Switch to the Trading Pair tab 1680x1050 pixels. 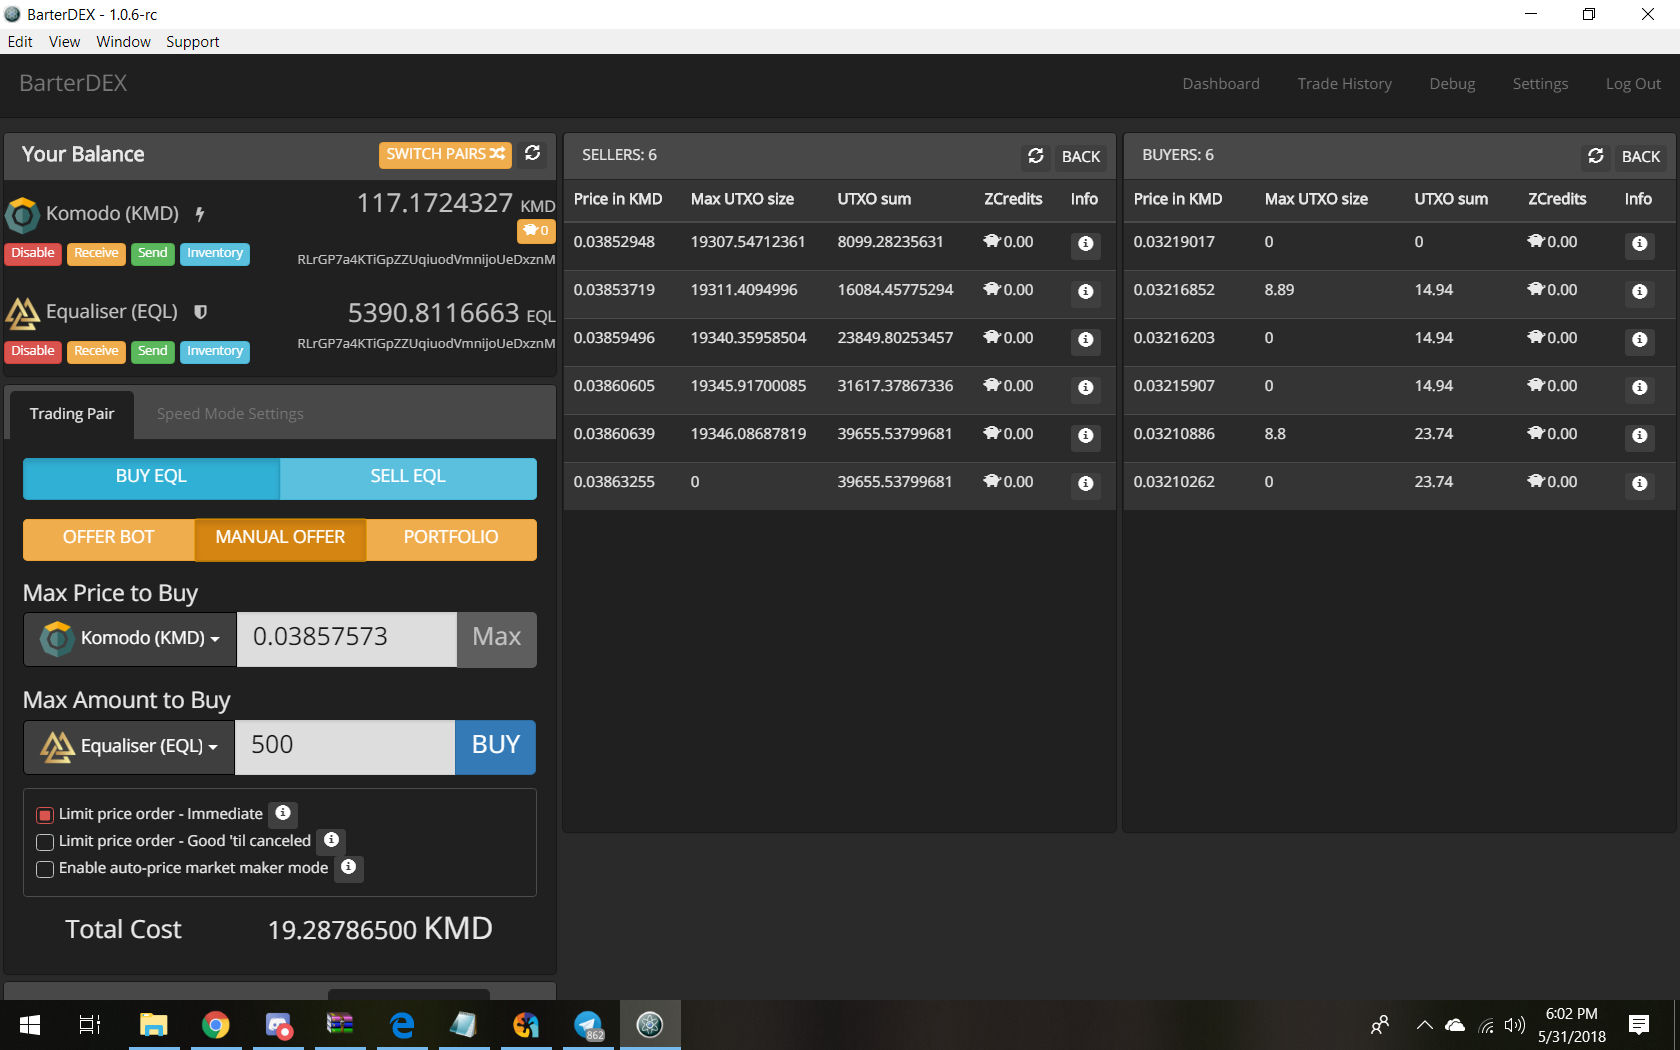72,414
